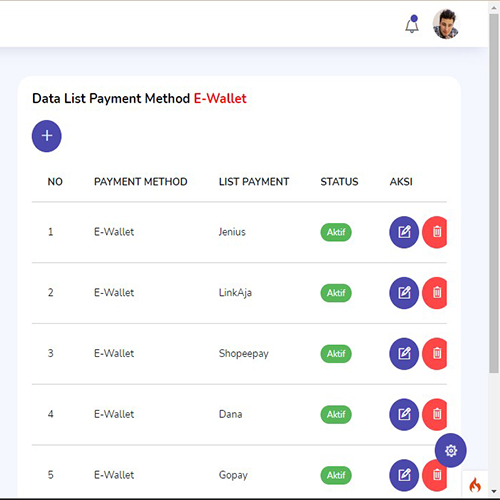Click E-Wallet in row 1
Viewport: 500px width, 500px height.
click(114, 232)
